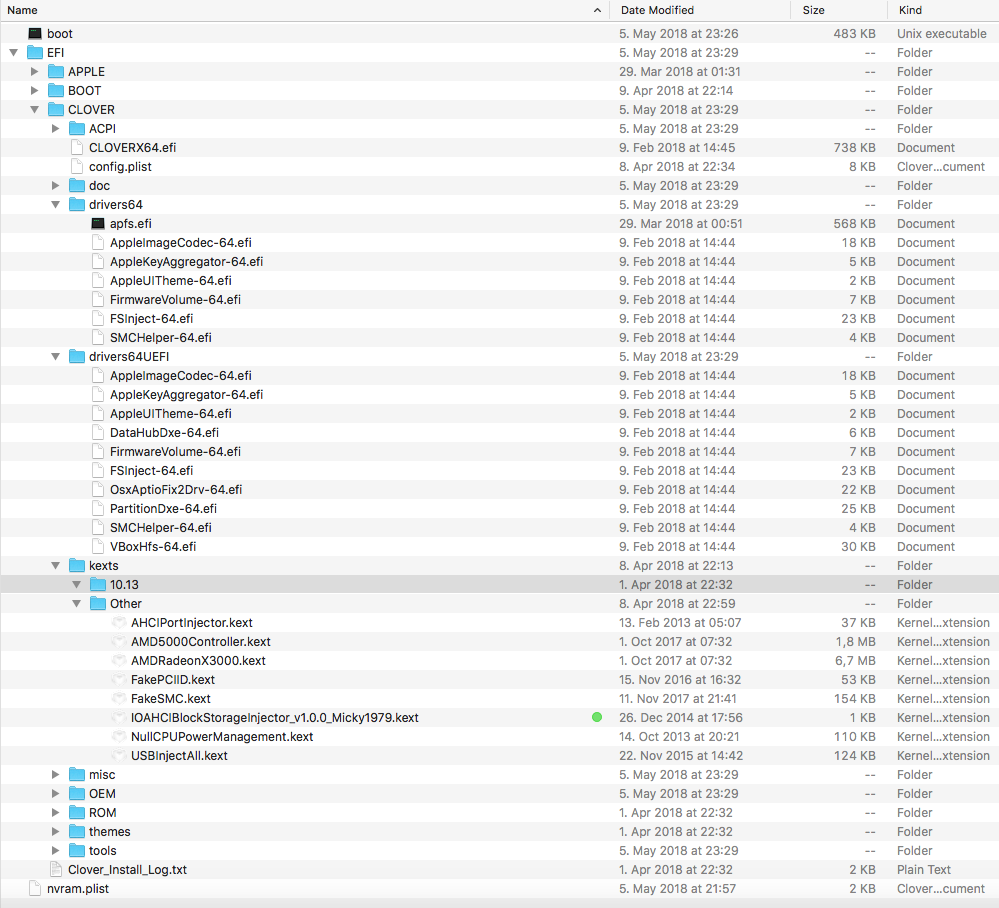Viewport: 999px width, 908px height.
Task: Click the CLOVERX64.efi document icon
Action: pyautogui.click(x=77, y=147)
